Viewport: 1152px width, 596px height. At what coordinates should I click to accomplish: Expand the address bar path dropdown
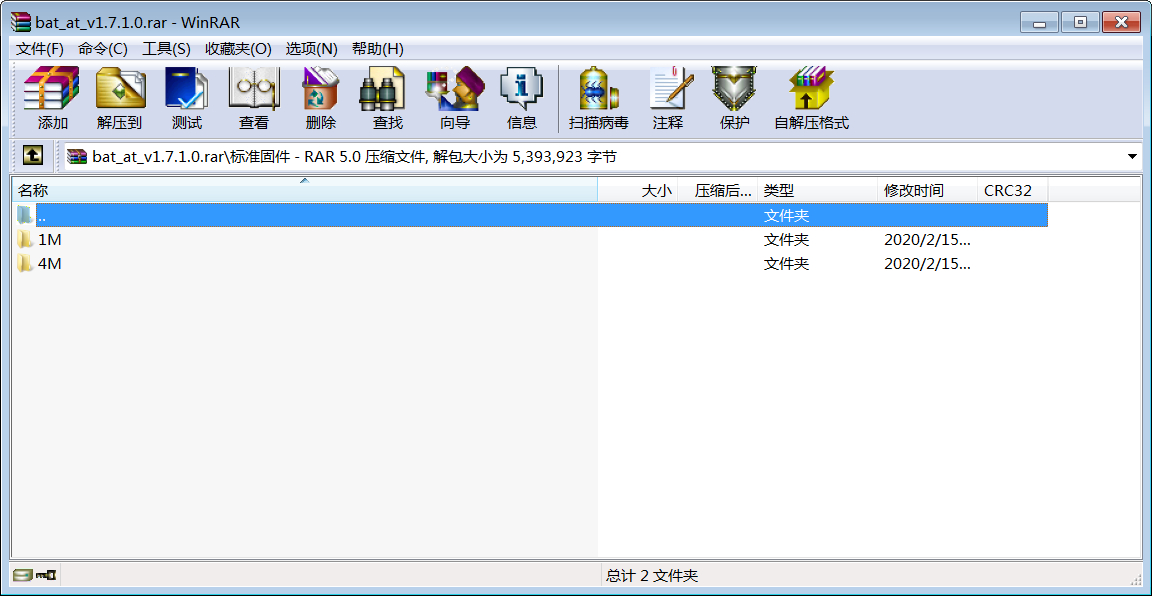point(1132,156)
